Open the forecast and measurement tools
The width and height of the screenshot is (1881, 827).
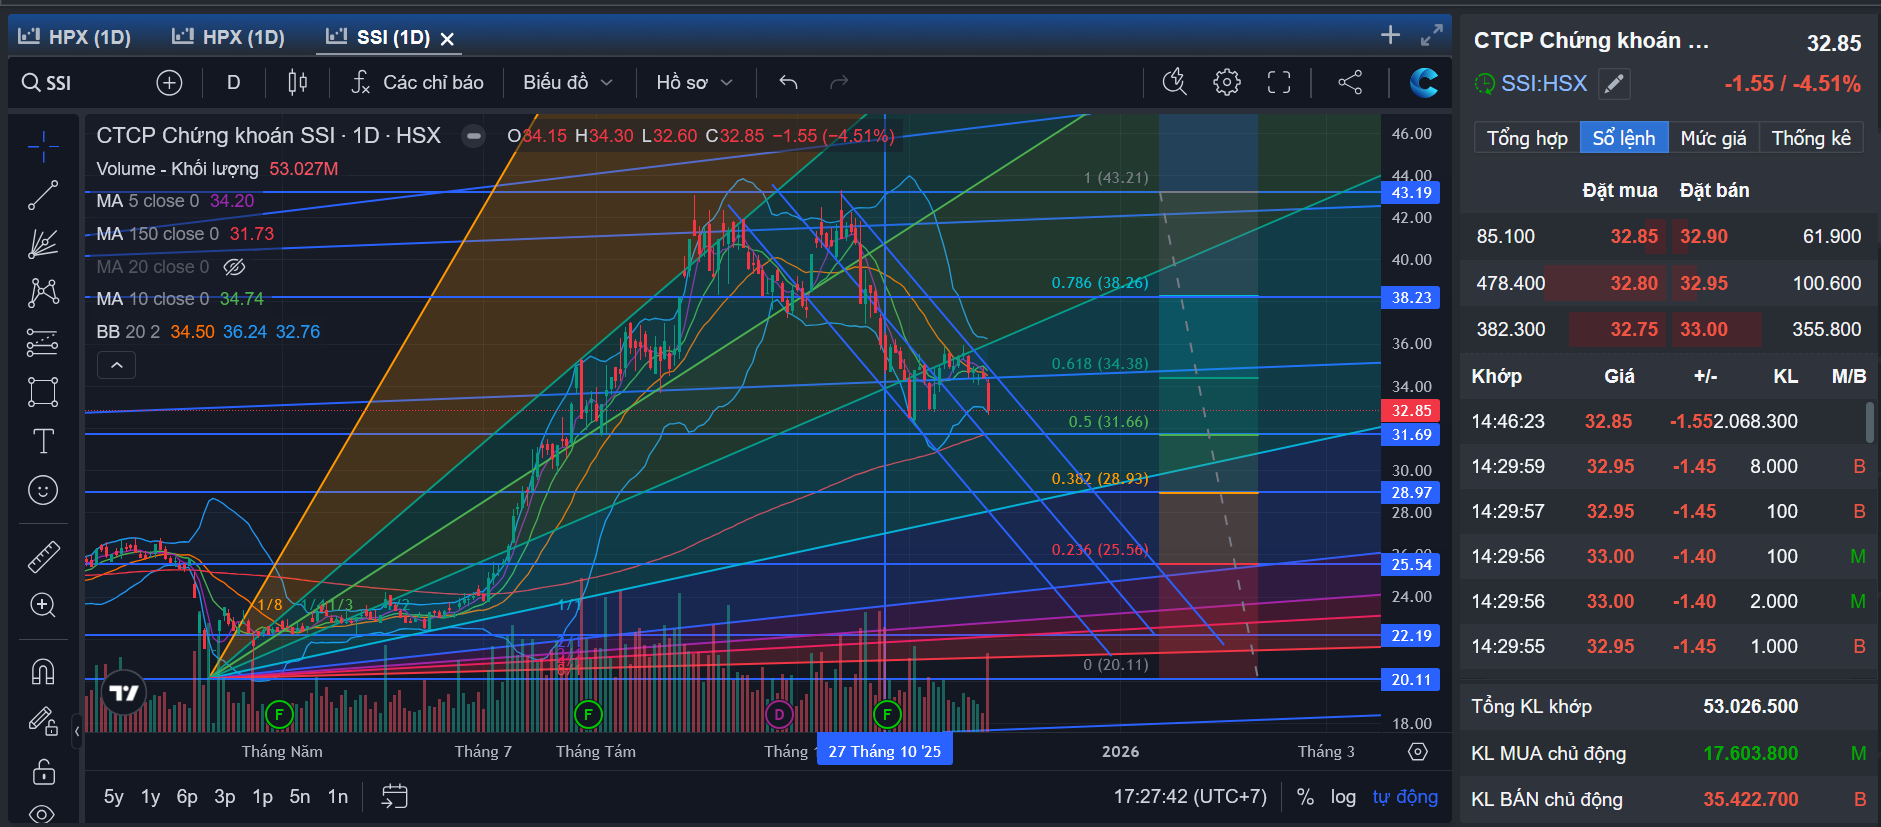pos(43,342)
